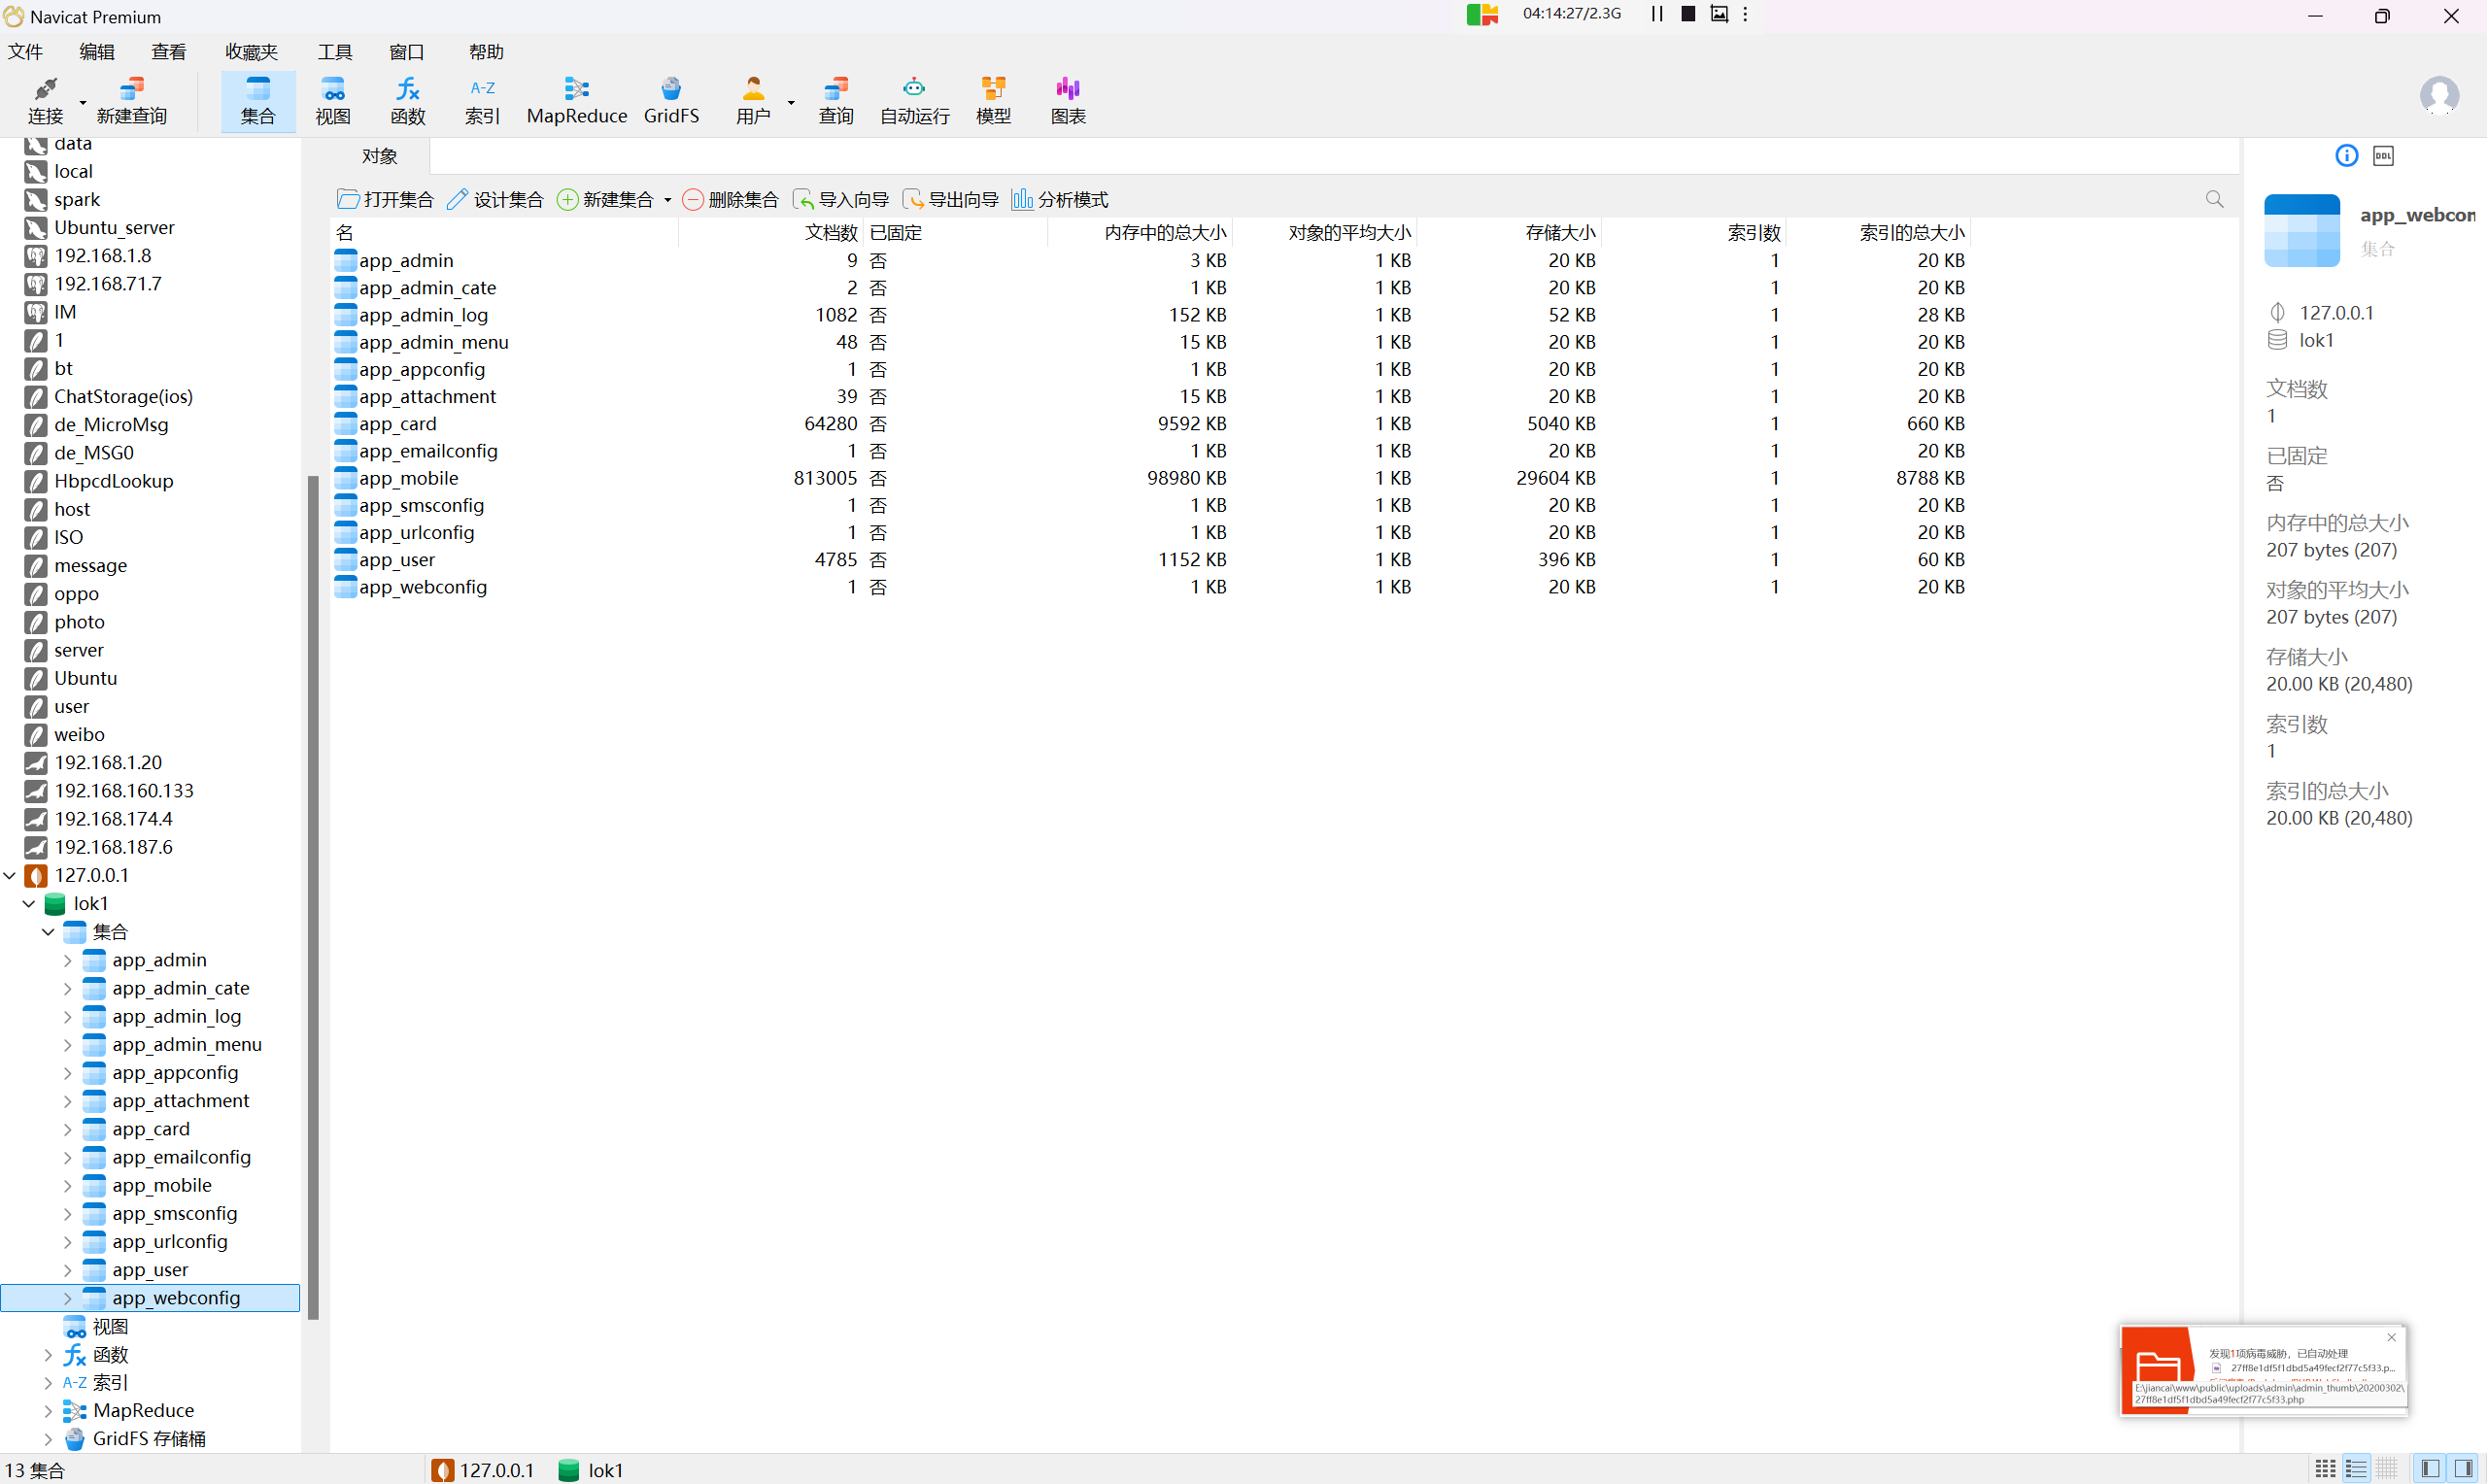Select the Collection (集合) toolbar icon
This screenshot has width=2487, height=1484.
click(x=258, y=101)
